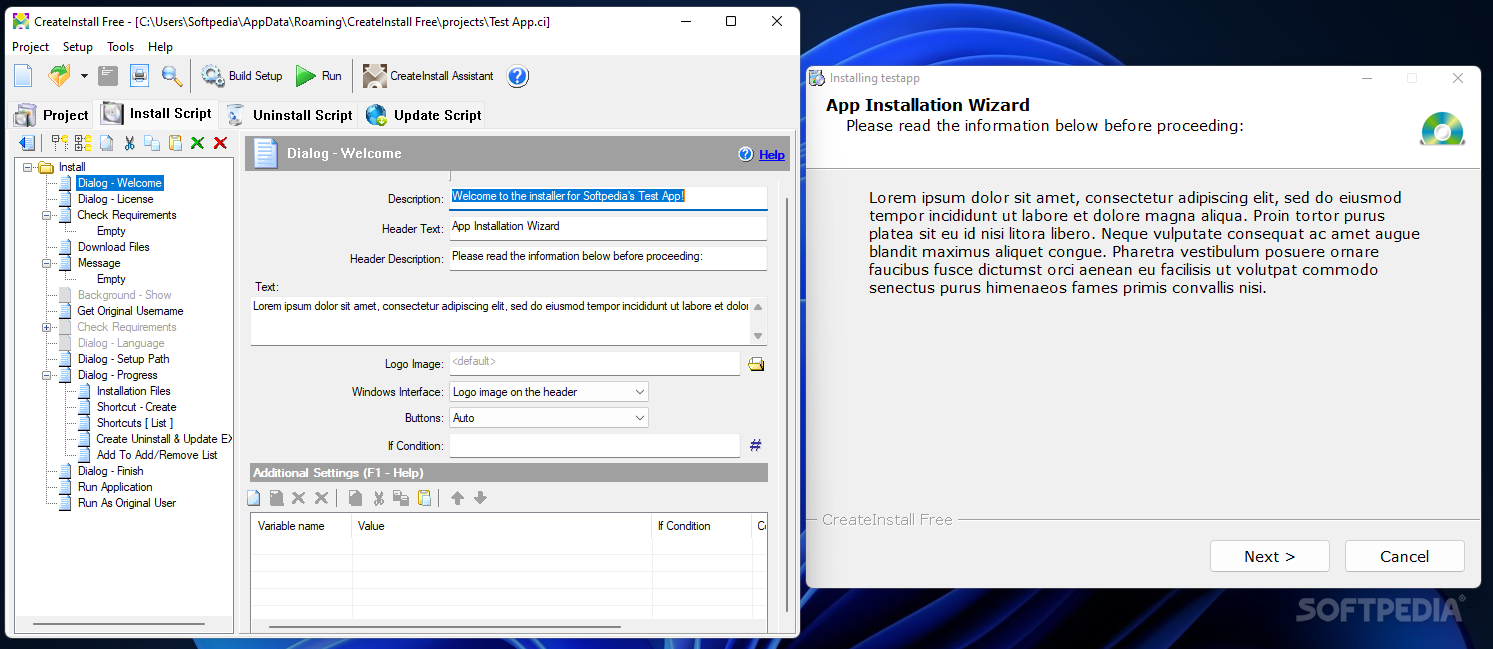Select Get Original Username command

coord(130,311)
